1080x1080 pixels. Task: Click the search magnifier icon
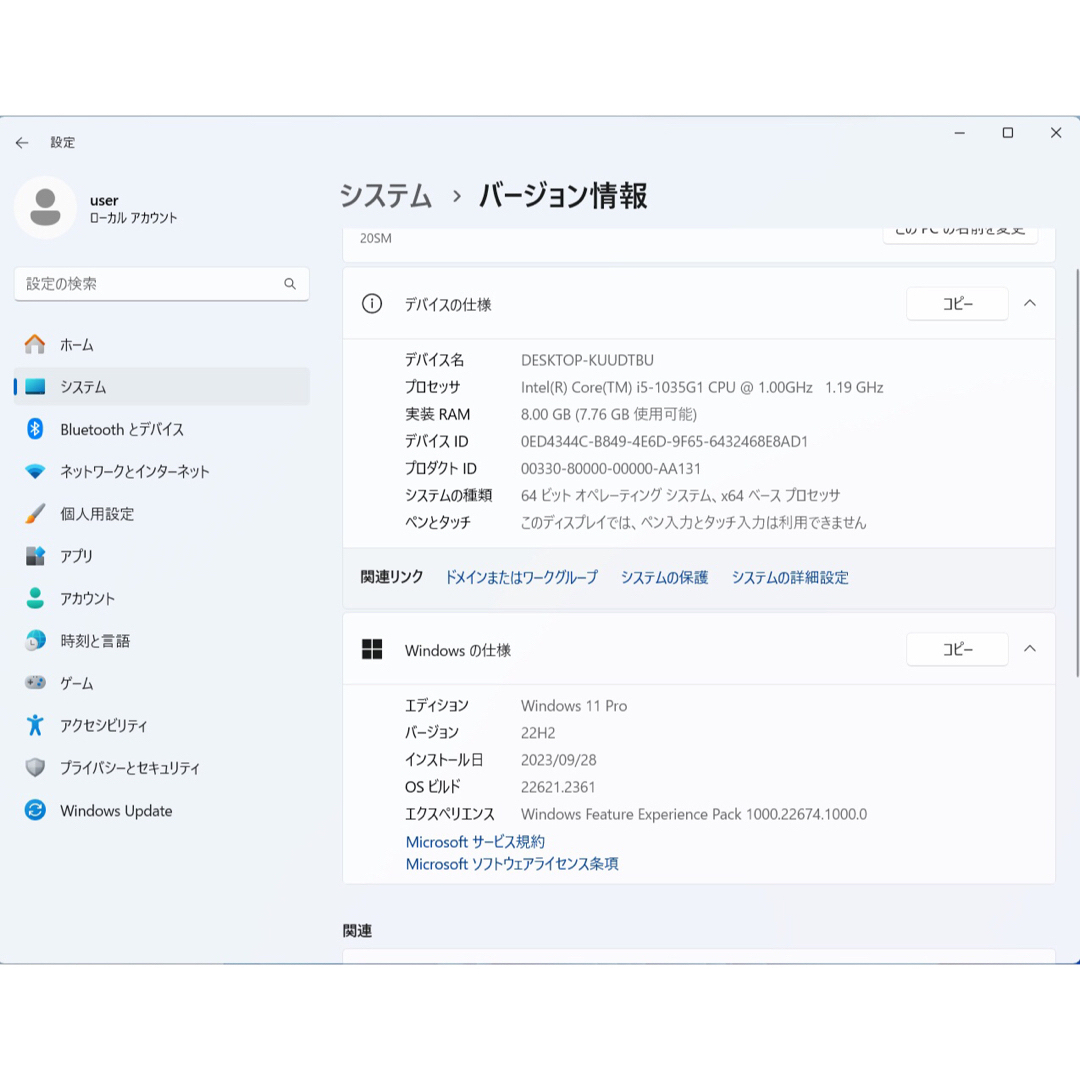coord(290,284)
